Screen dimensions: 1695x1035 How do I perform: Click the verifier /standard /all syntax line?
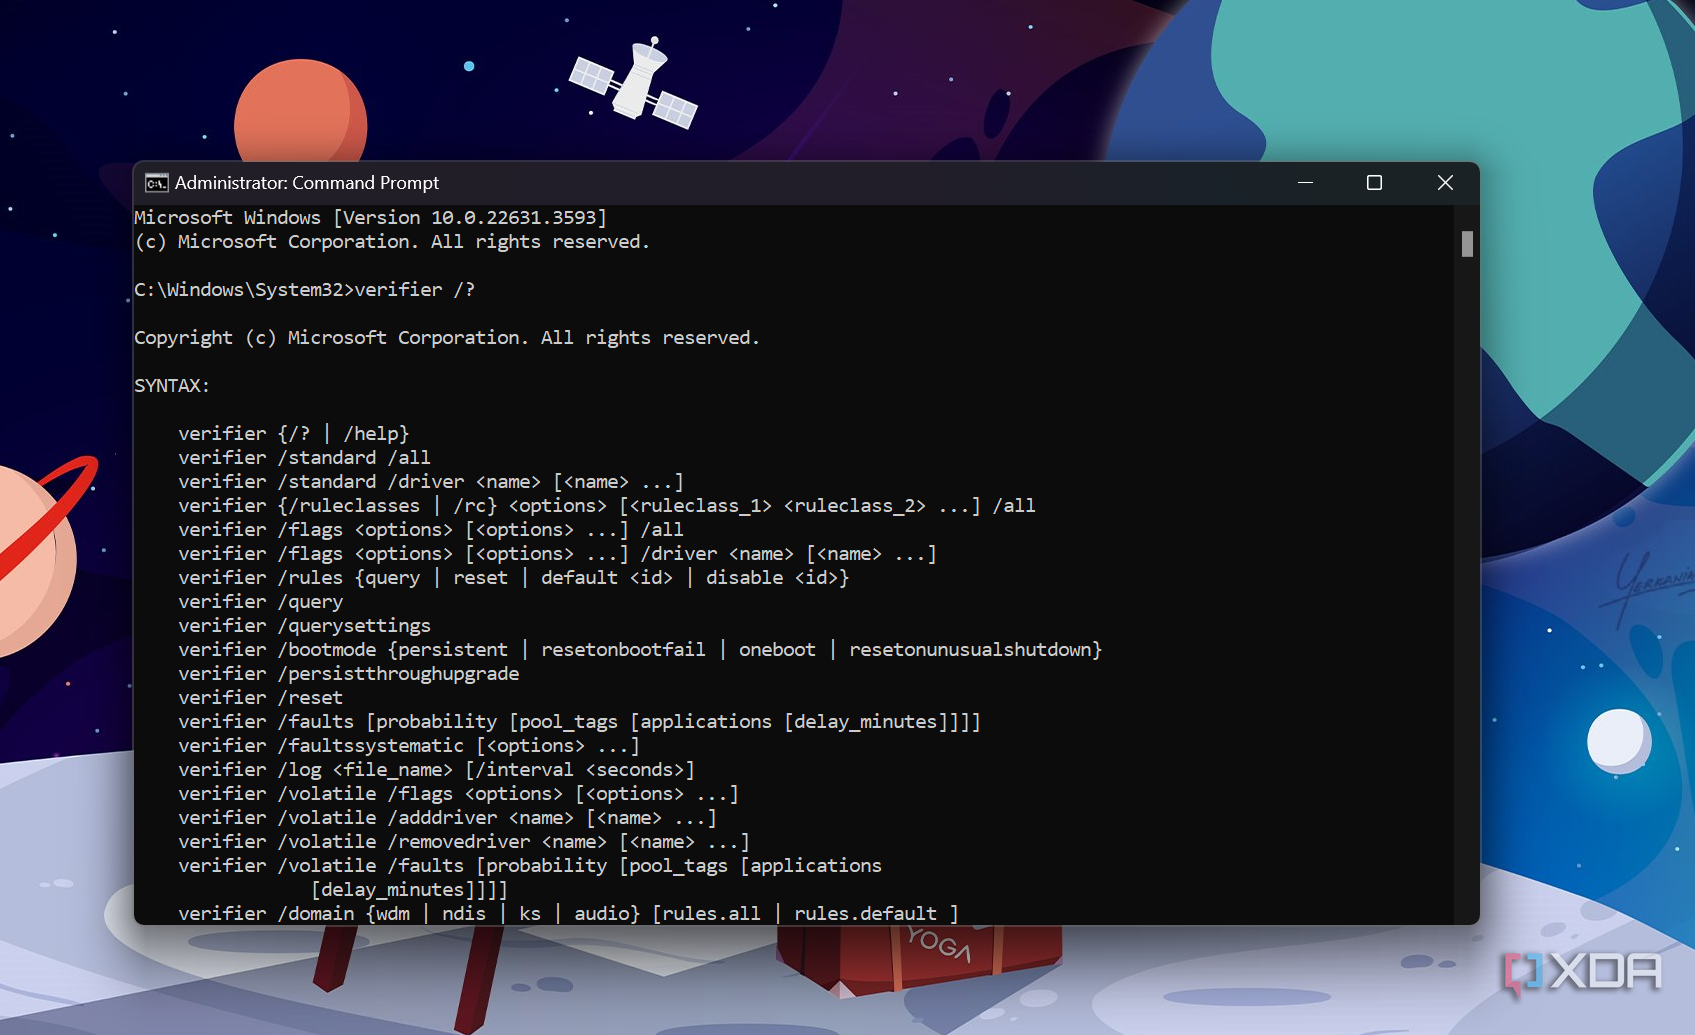tap(304, 457)
